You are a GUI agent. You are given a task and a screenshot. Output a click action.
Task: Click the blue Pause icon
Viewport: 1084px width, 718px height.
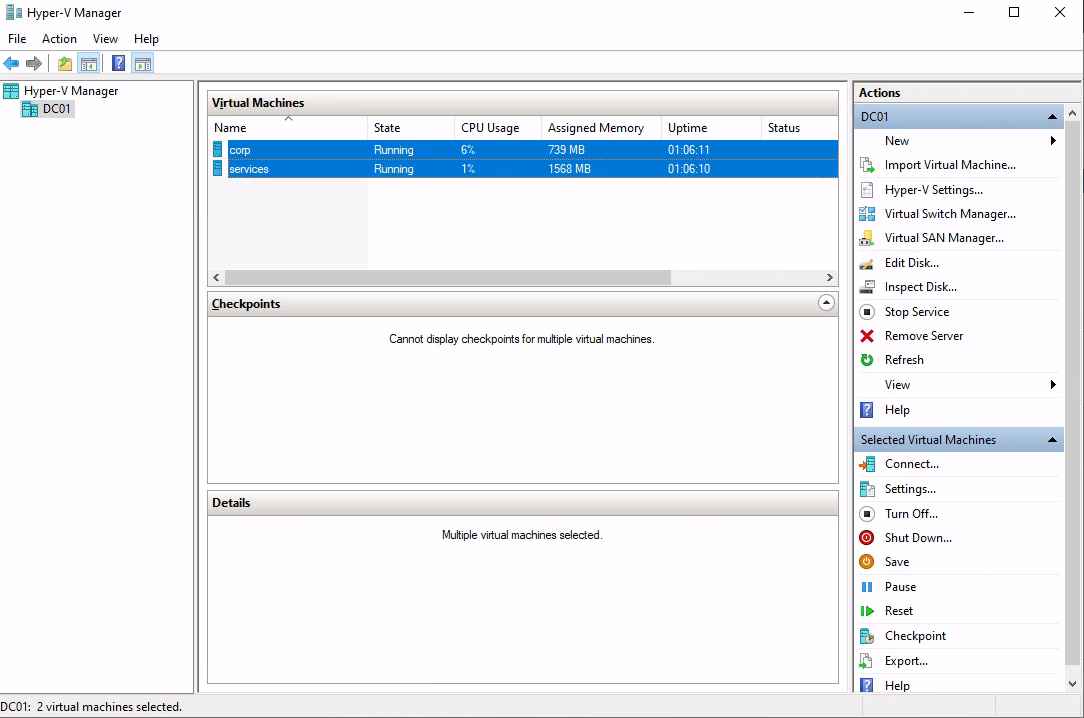tap(867, 587)
